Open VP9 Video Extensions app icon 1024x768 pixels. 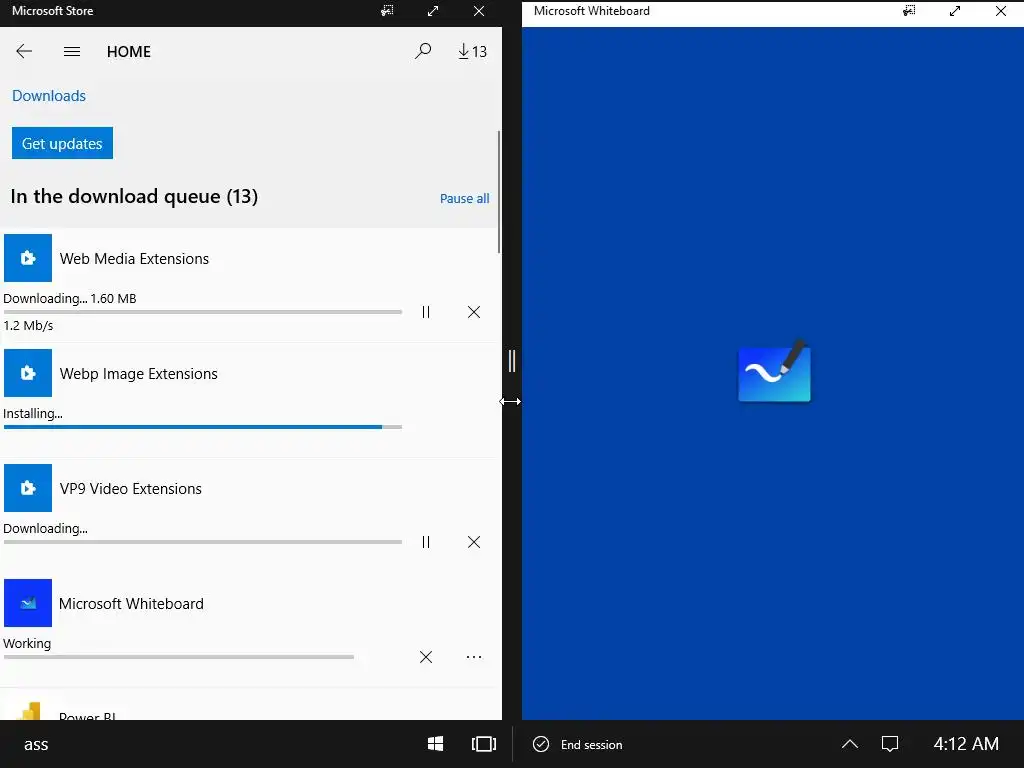click(x=28, y=488)
